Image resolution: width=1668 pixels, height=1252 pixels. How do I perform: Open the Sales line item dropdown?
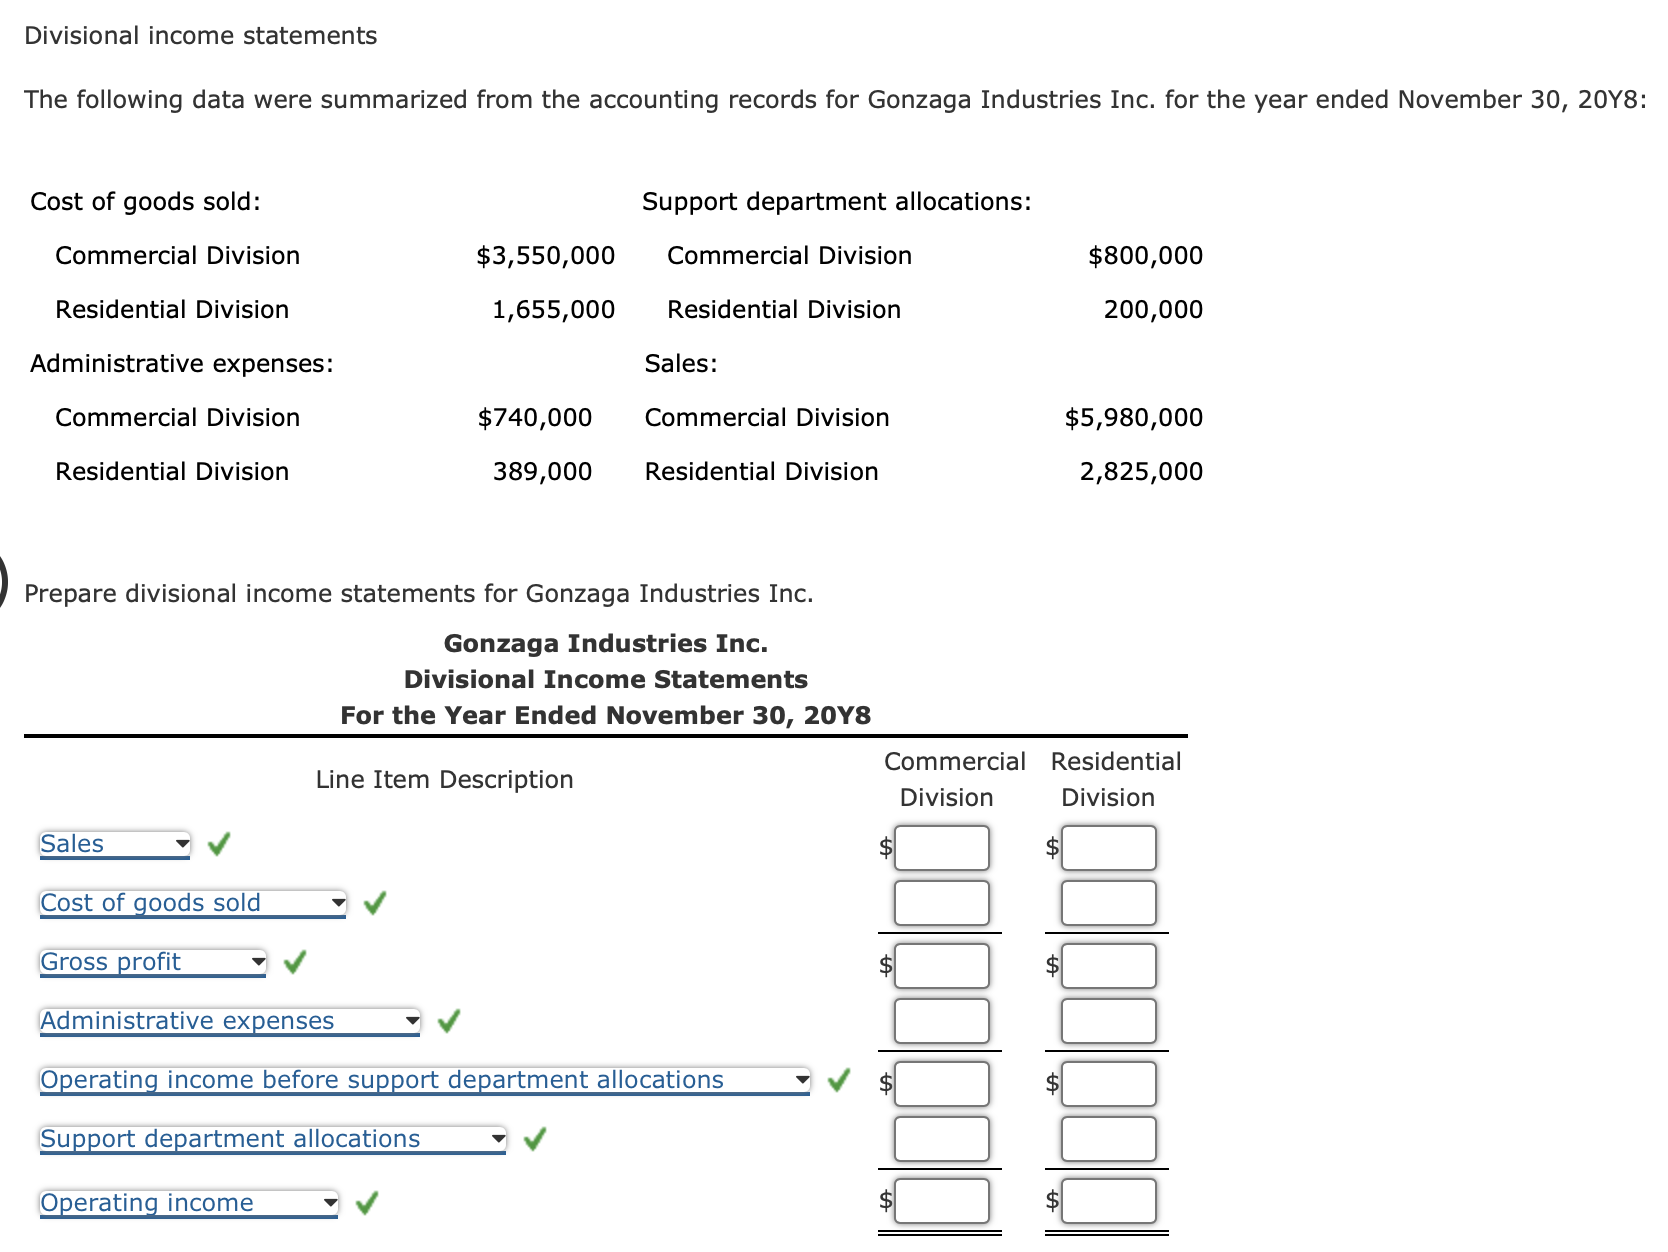180,844
